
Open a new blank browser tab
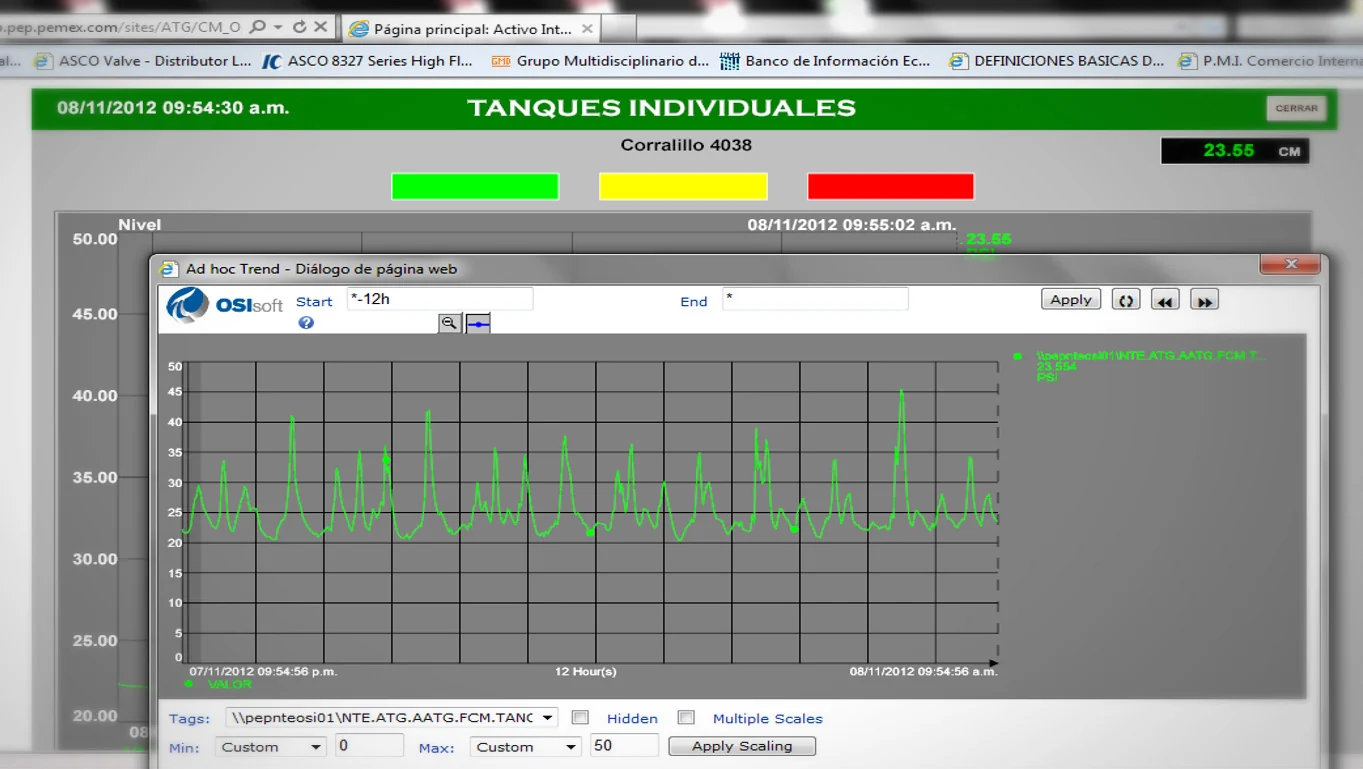[619, 29]
